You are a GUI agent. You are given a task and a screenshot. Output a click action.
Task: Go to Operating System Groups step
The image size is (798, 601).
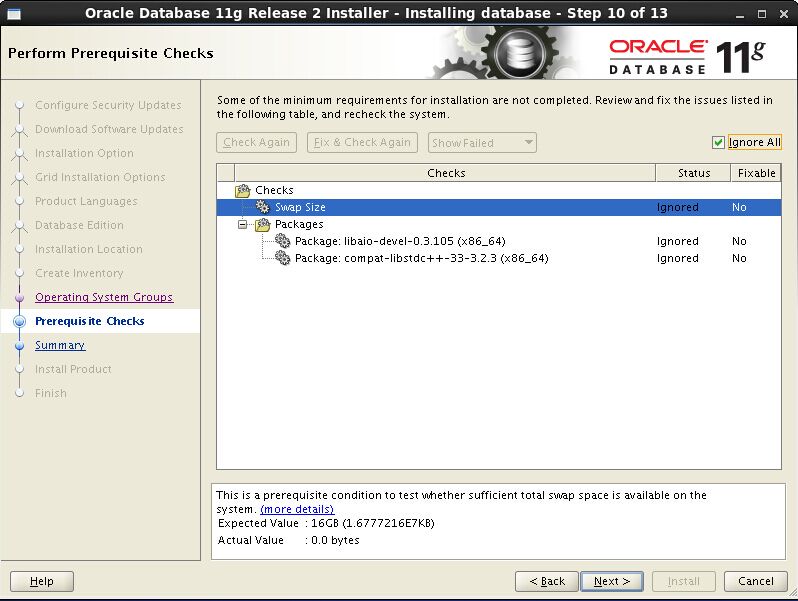tap(104, 297)
